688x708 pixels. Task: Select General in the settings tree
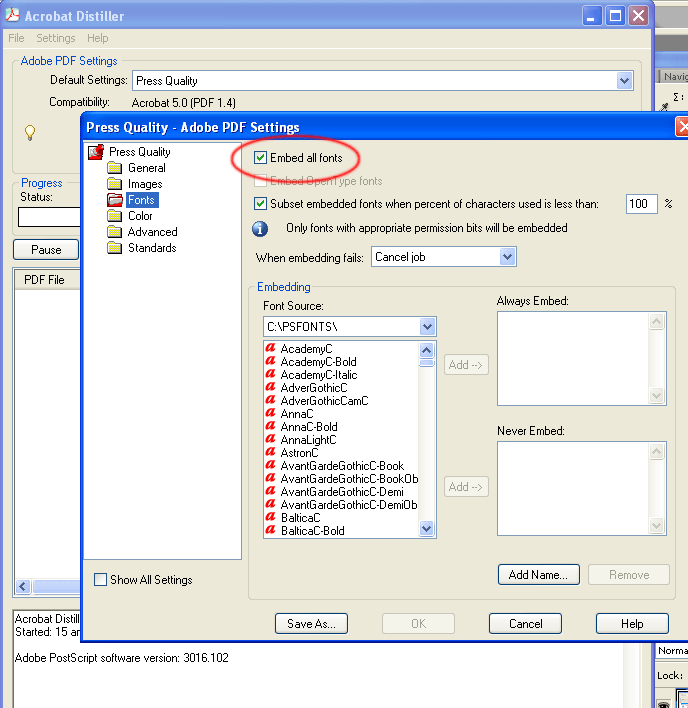[x=147, y=168]
